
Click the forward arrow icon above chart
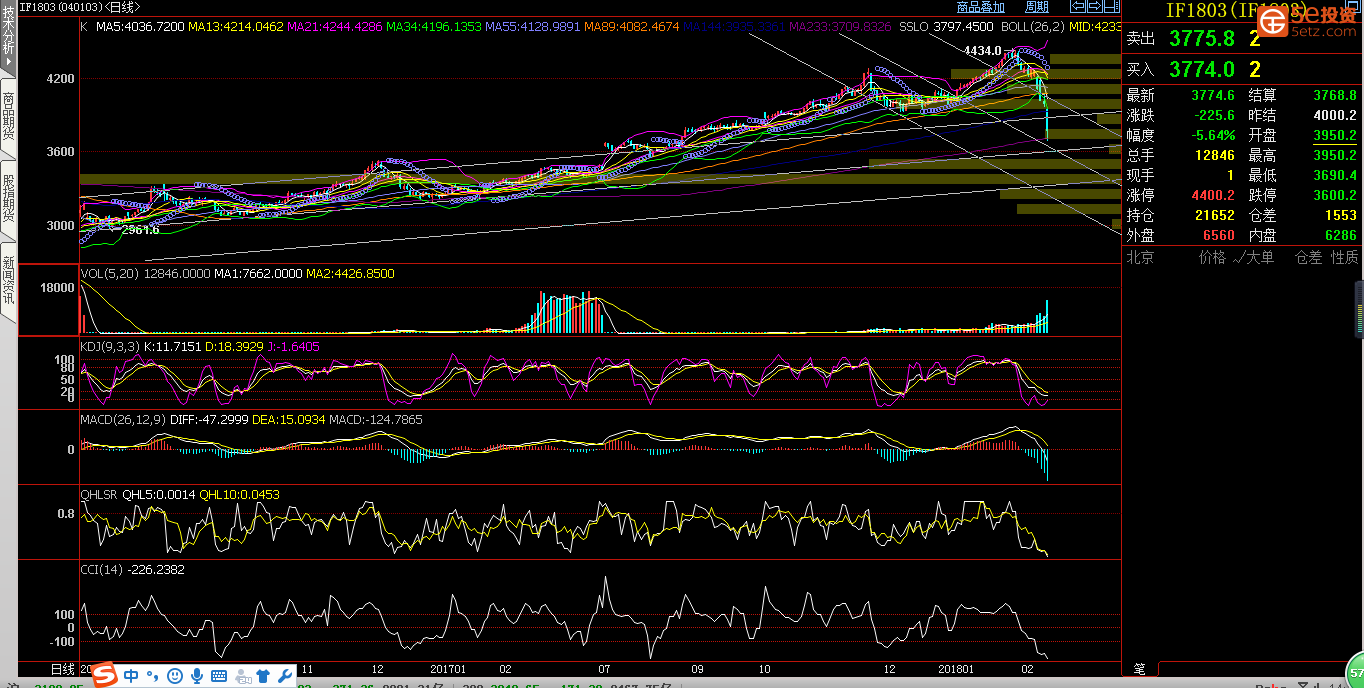1095,6
